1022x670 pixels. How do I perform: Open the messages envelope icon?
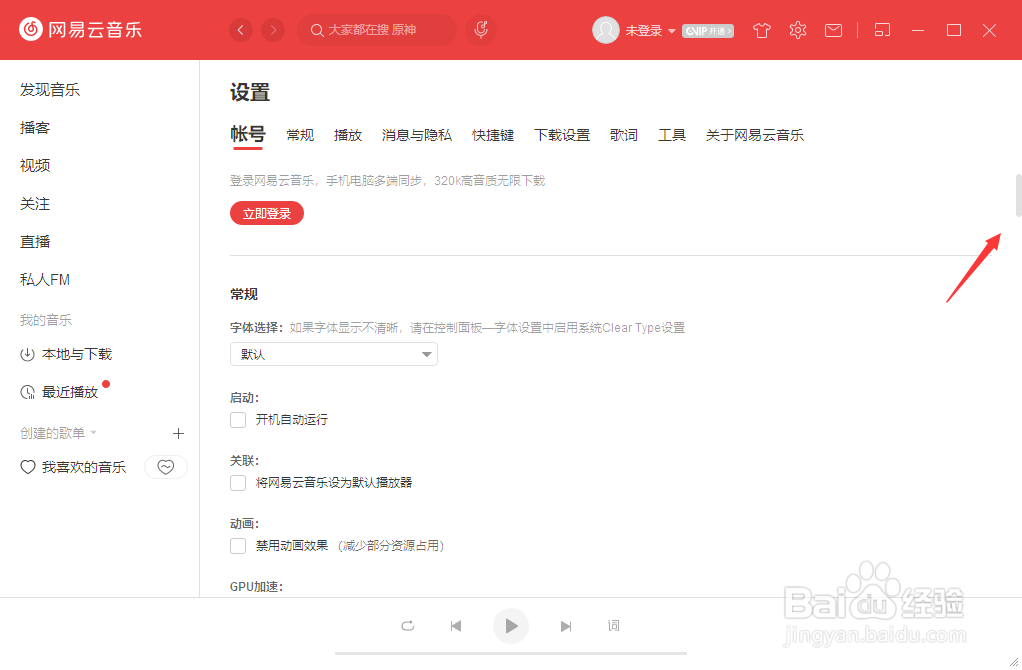click(x=833, y=30)
